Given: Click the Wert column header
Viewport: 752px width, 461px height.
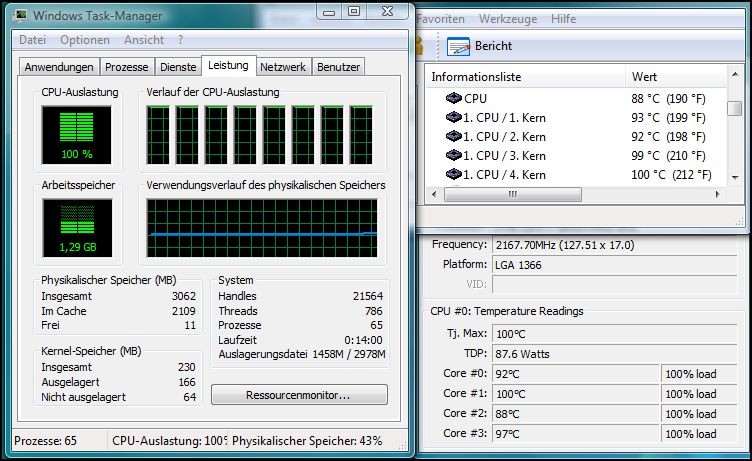Looking at the screenshot, I should point(677,77).
